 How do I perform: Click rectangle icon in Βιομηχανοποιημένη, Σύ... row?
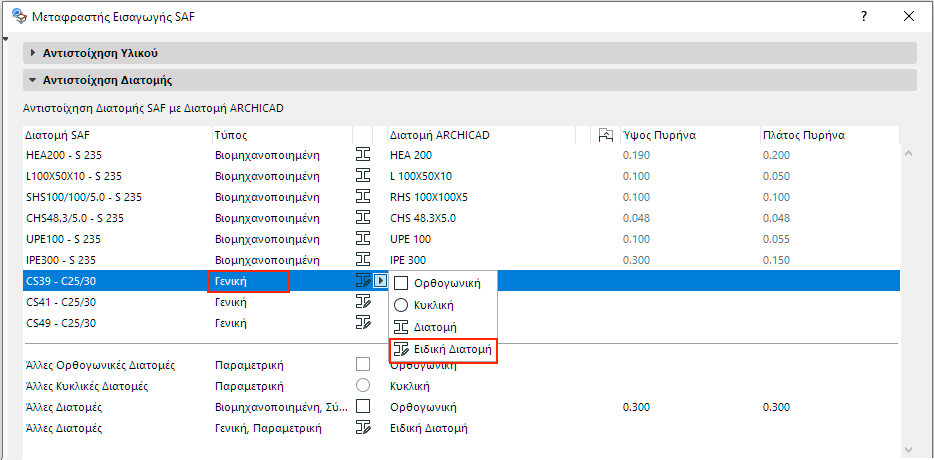coord(363,407)
